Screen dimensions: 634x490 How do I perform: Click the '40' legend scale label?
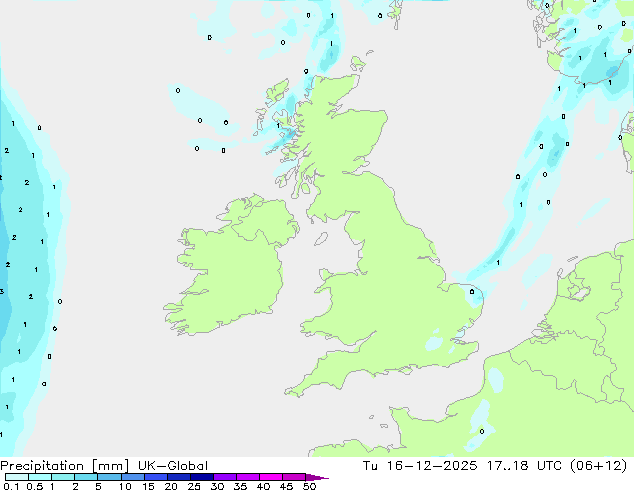tap(263, 486)
